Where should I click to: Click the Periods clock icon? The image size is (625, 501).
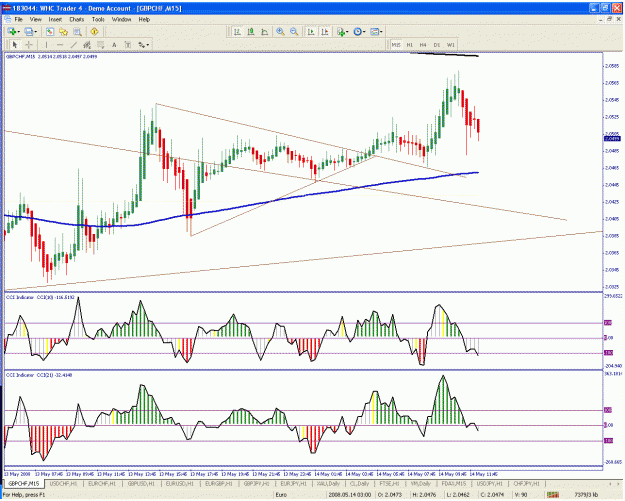click(x=357, y=31)
